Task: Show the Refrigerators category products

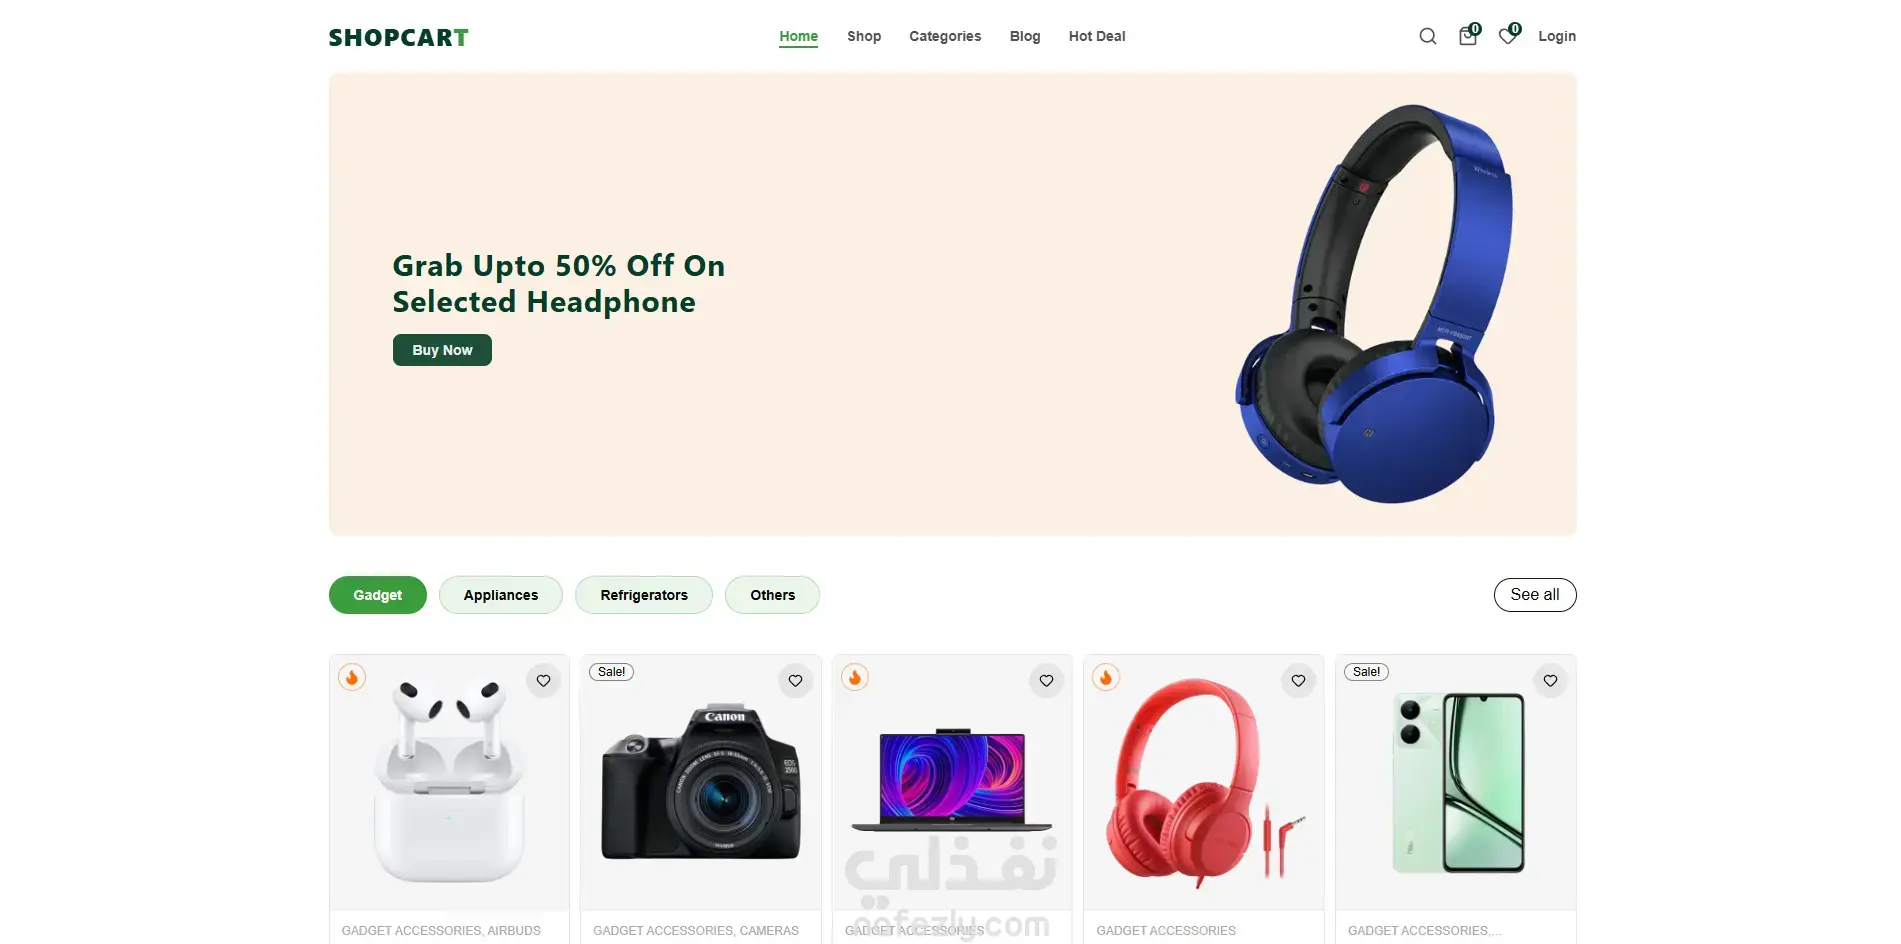Action: [x=644, y=595]
